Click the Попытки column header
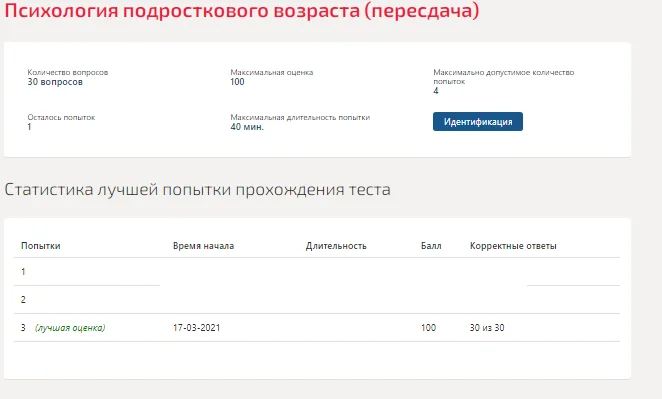 pos(41,246)
